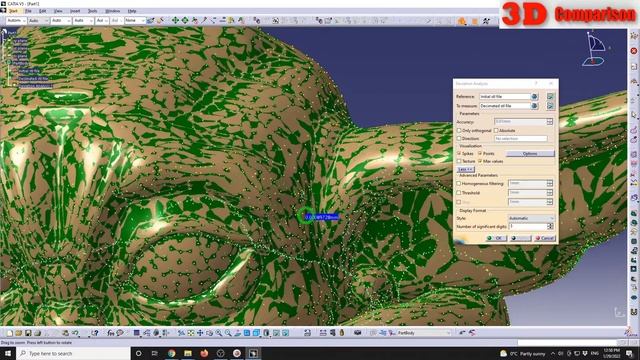This screenshot has width=640, height=360.
Task: Click the Cancel button in dialog
Action: click(544, 238)
